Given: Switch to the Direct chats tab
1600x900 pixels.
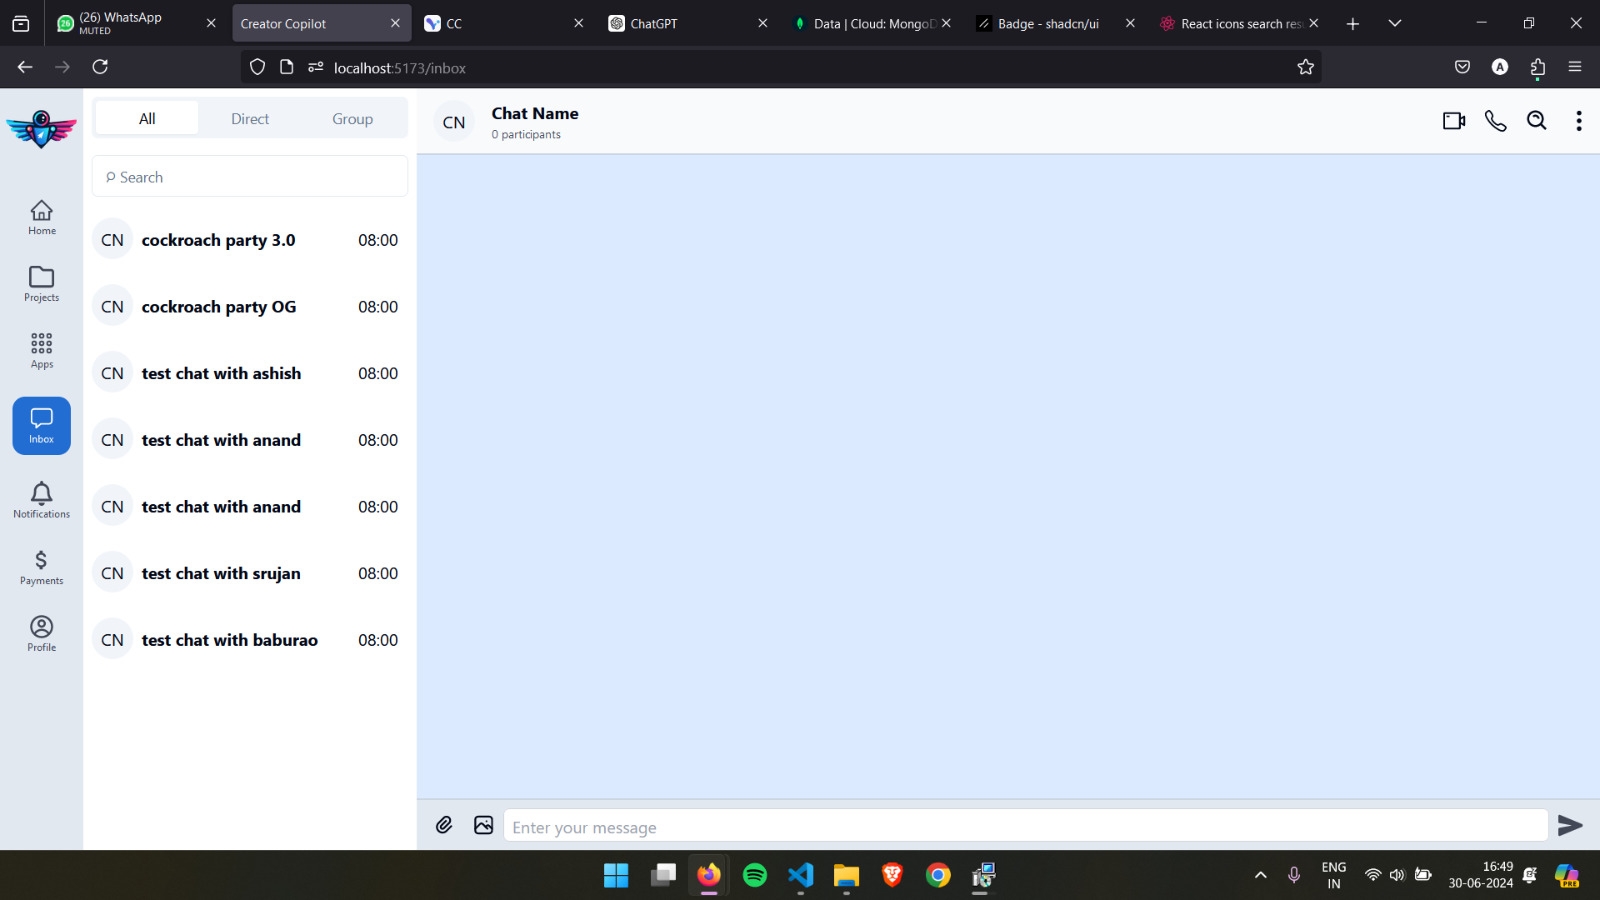Looking at the screenshot, I should (250, 119).
